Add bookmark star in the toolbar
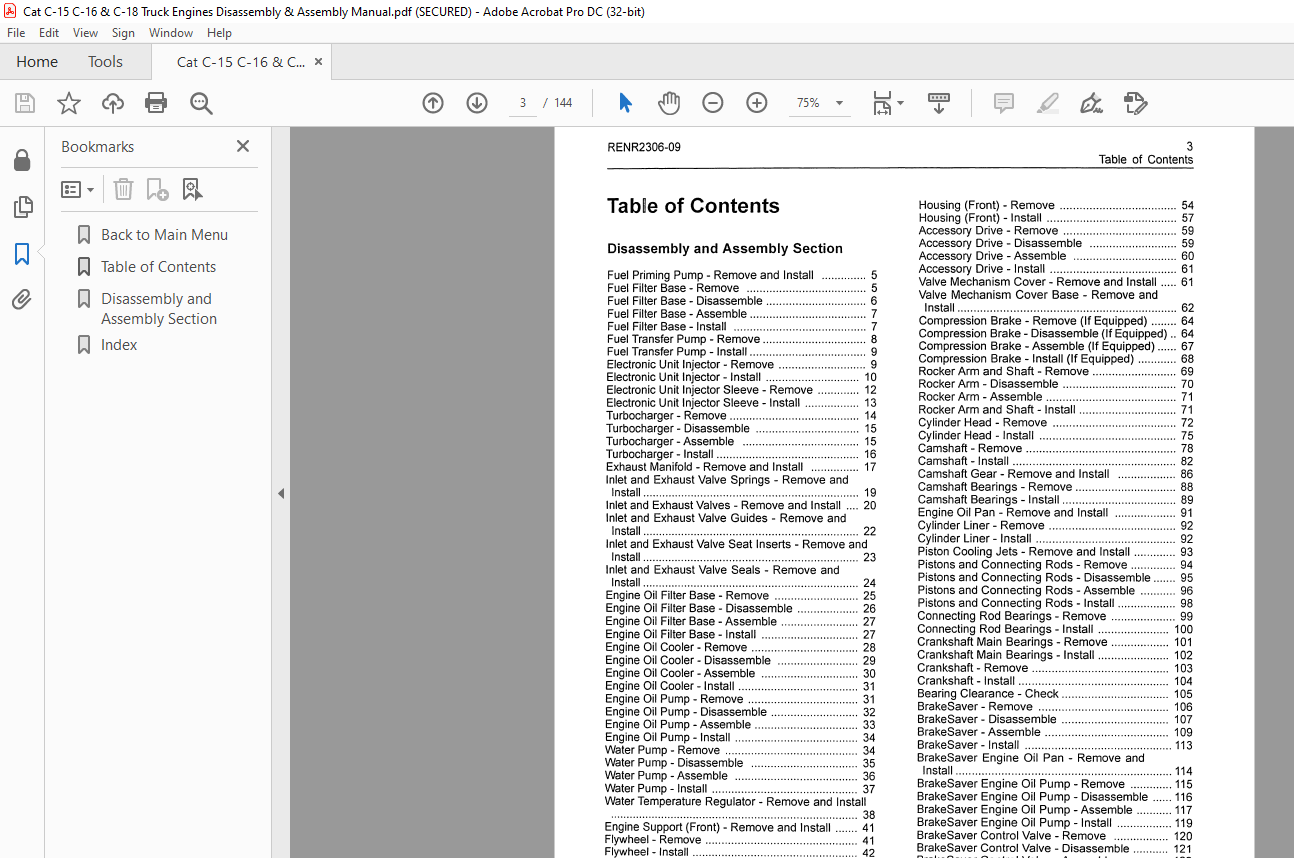 click(x=69, y=103)
